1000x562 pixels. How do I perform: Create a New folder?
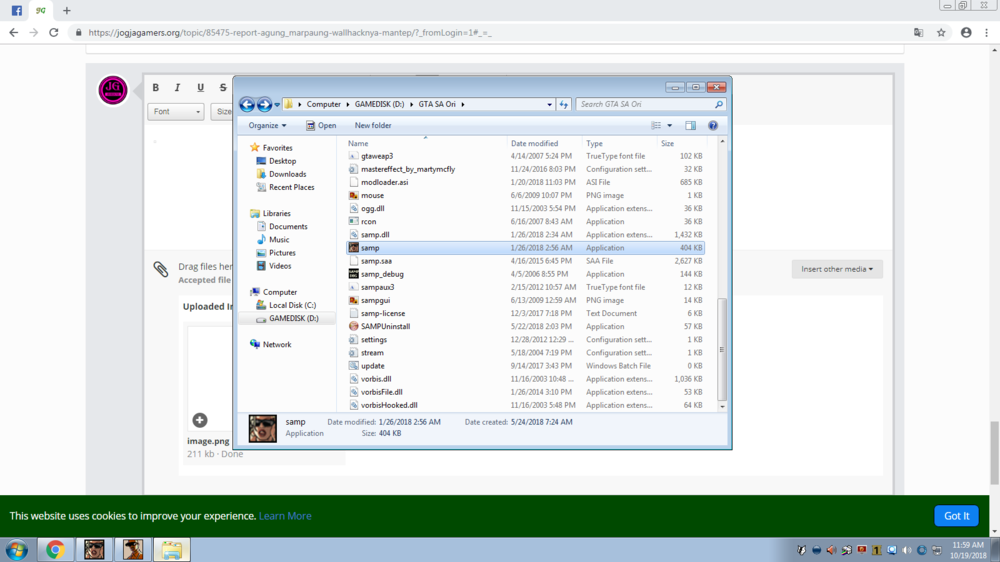pyautogui.click(x=373, y=126)
